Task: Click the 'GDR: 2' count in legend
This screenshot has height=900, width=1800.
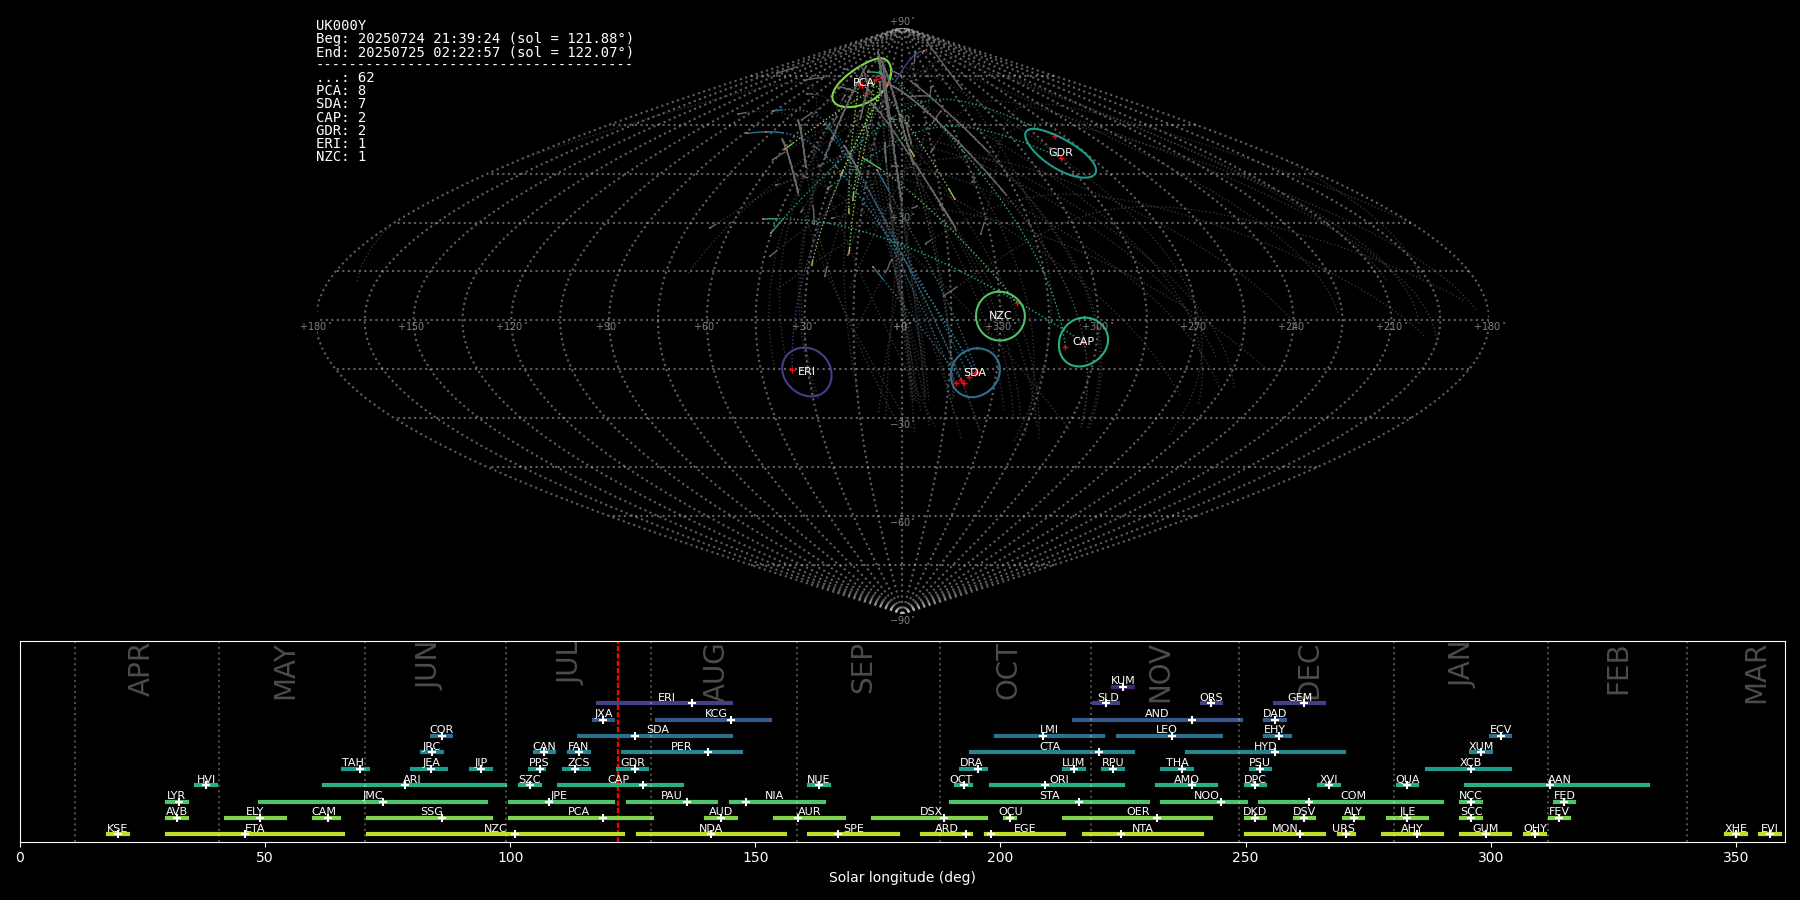Action: coord(341,130)
